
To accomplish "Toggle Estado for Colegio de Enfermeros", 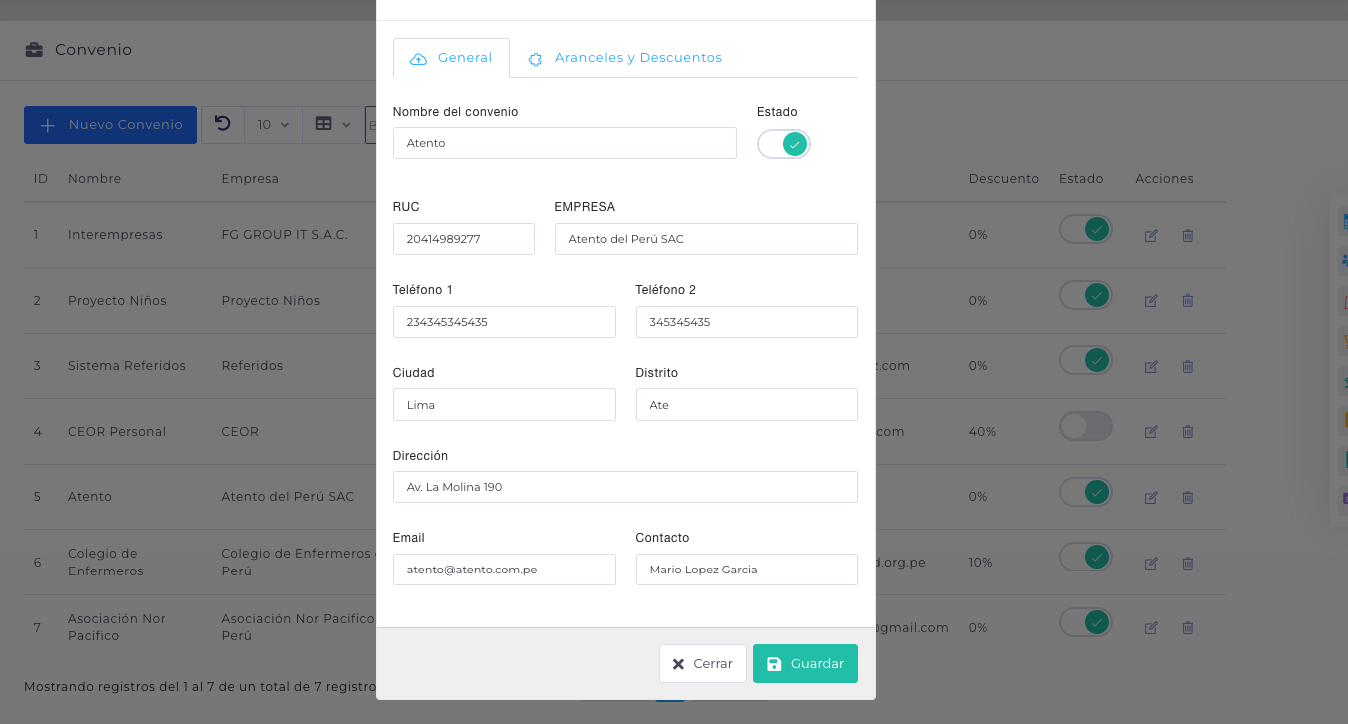I will point(1086,557).
